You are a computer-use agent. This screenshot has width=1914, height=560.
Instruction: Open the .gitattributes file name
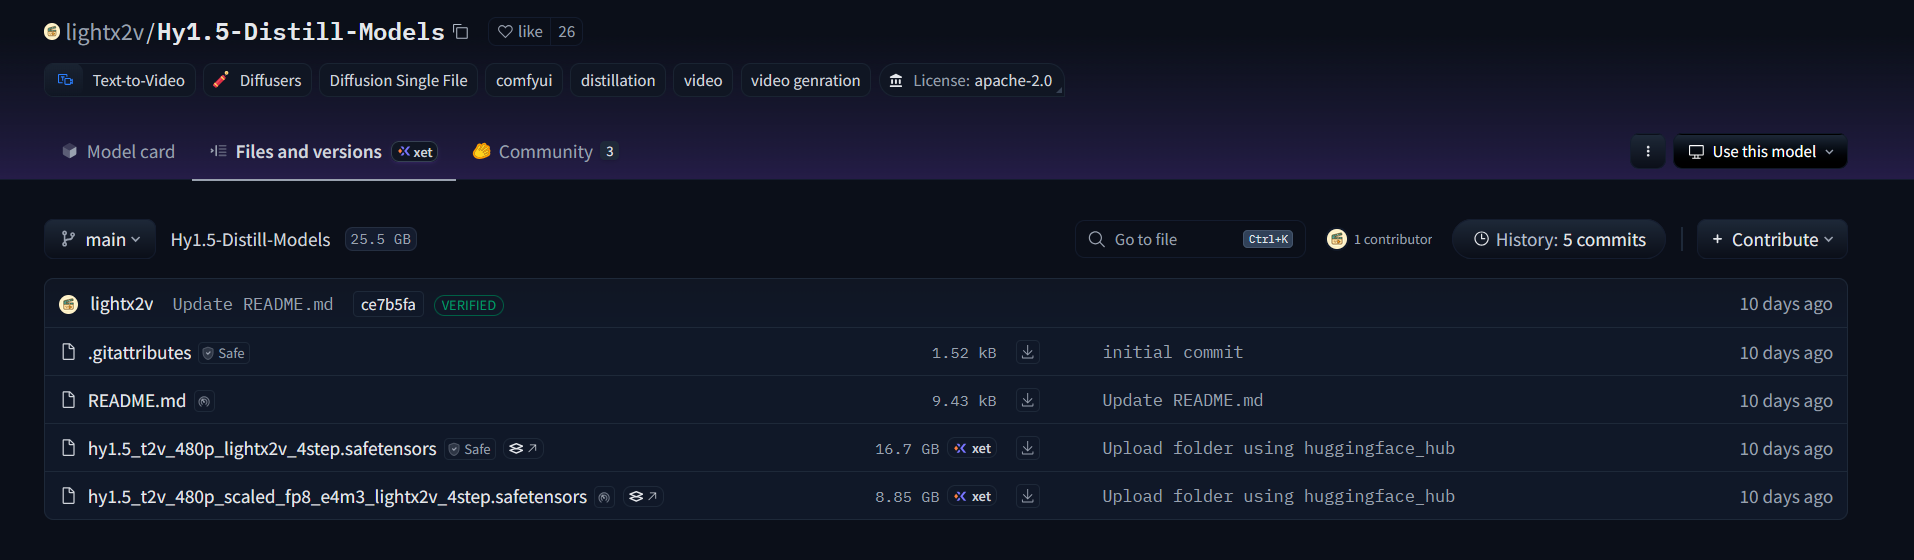[x=139, y=352]
